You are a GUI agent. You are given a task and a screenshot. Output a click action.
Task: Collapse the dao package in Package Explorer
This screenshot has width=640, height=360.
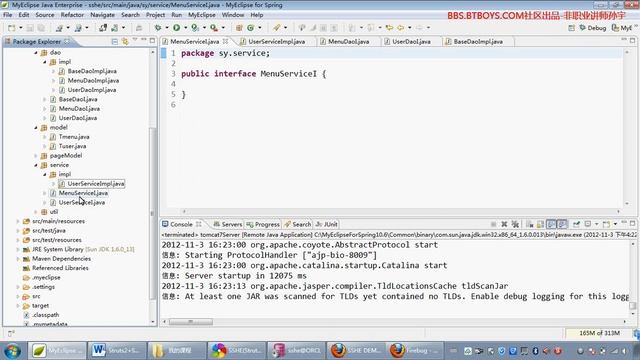click(36, 53)
